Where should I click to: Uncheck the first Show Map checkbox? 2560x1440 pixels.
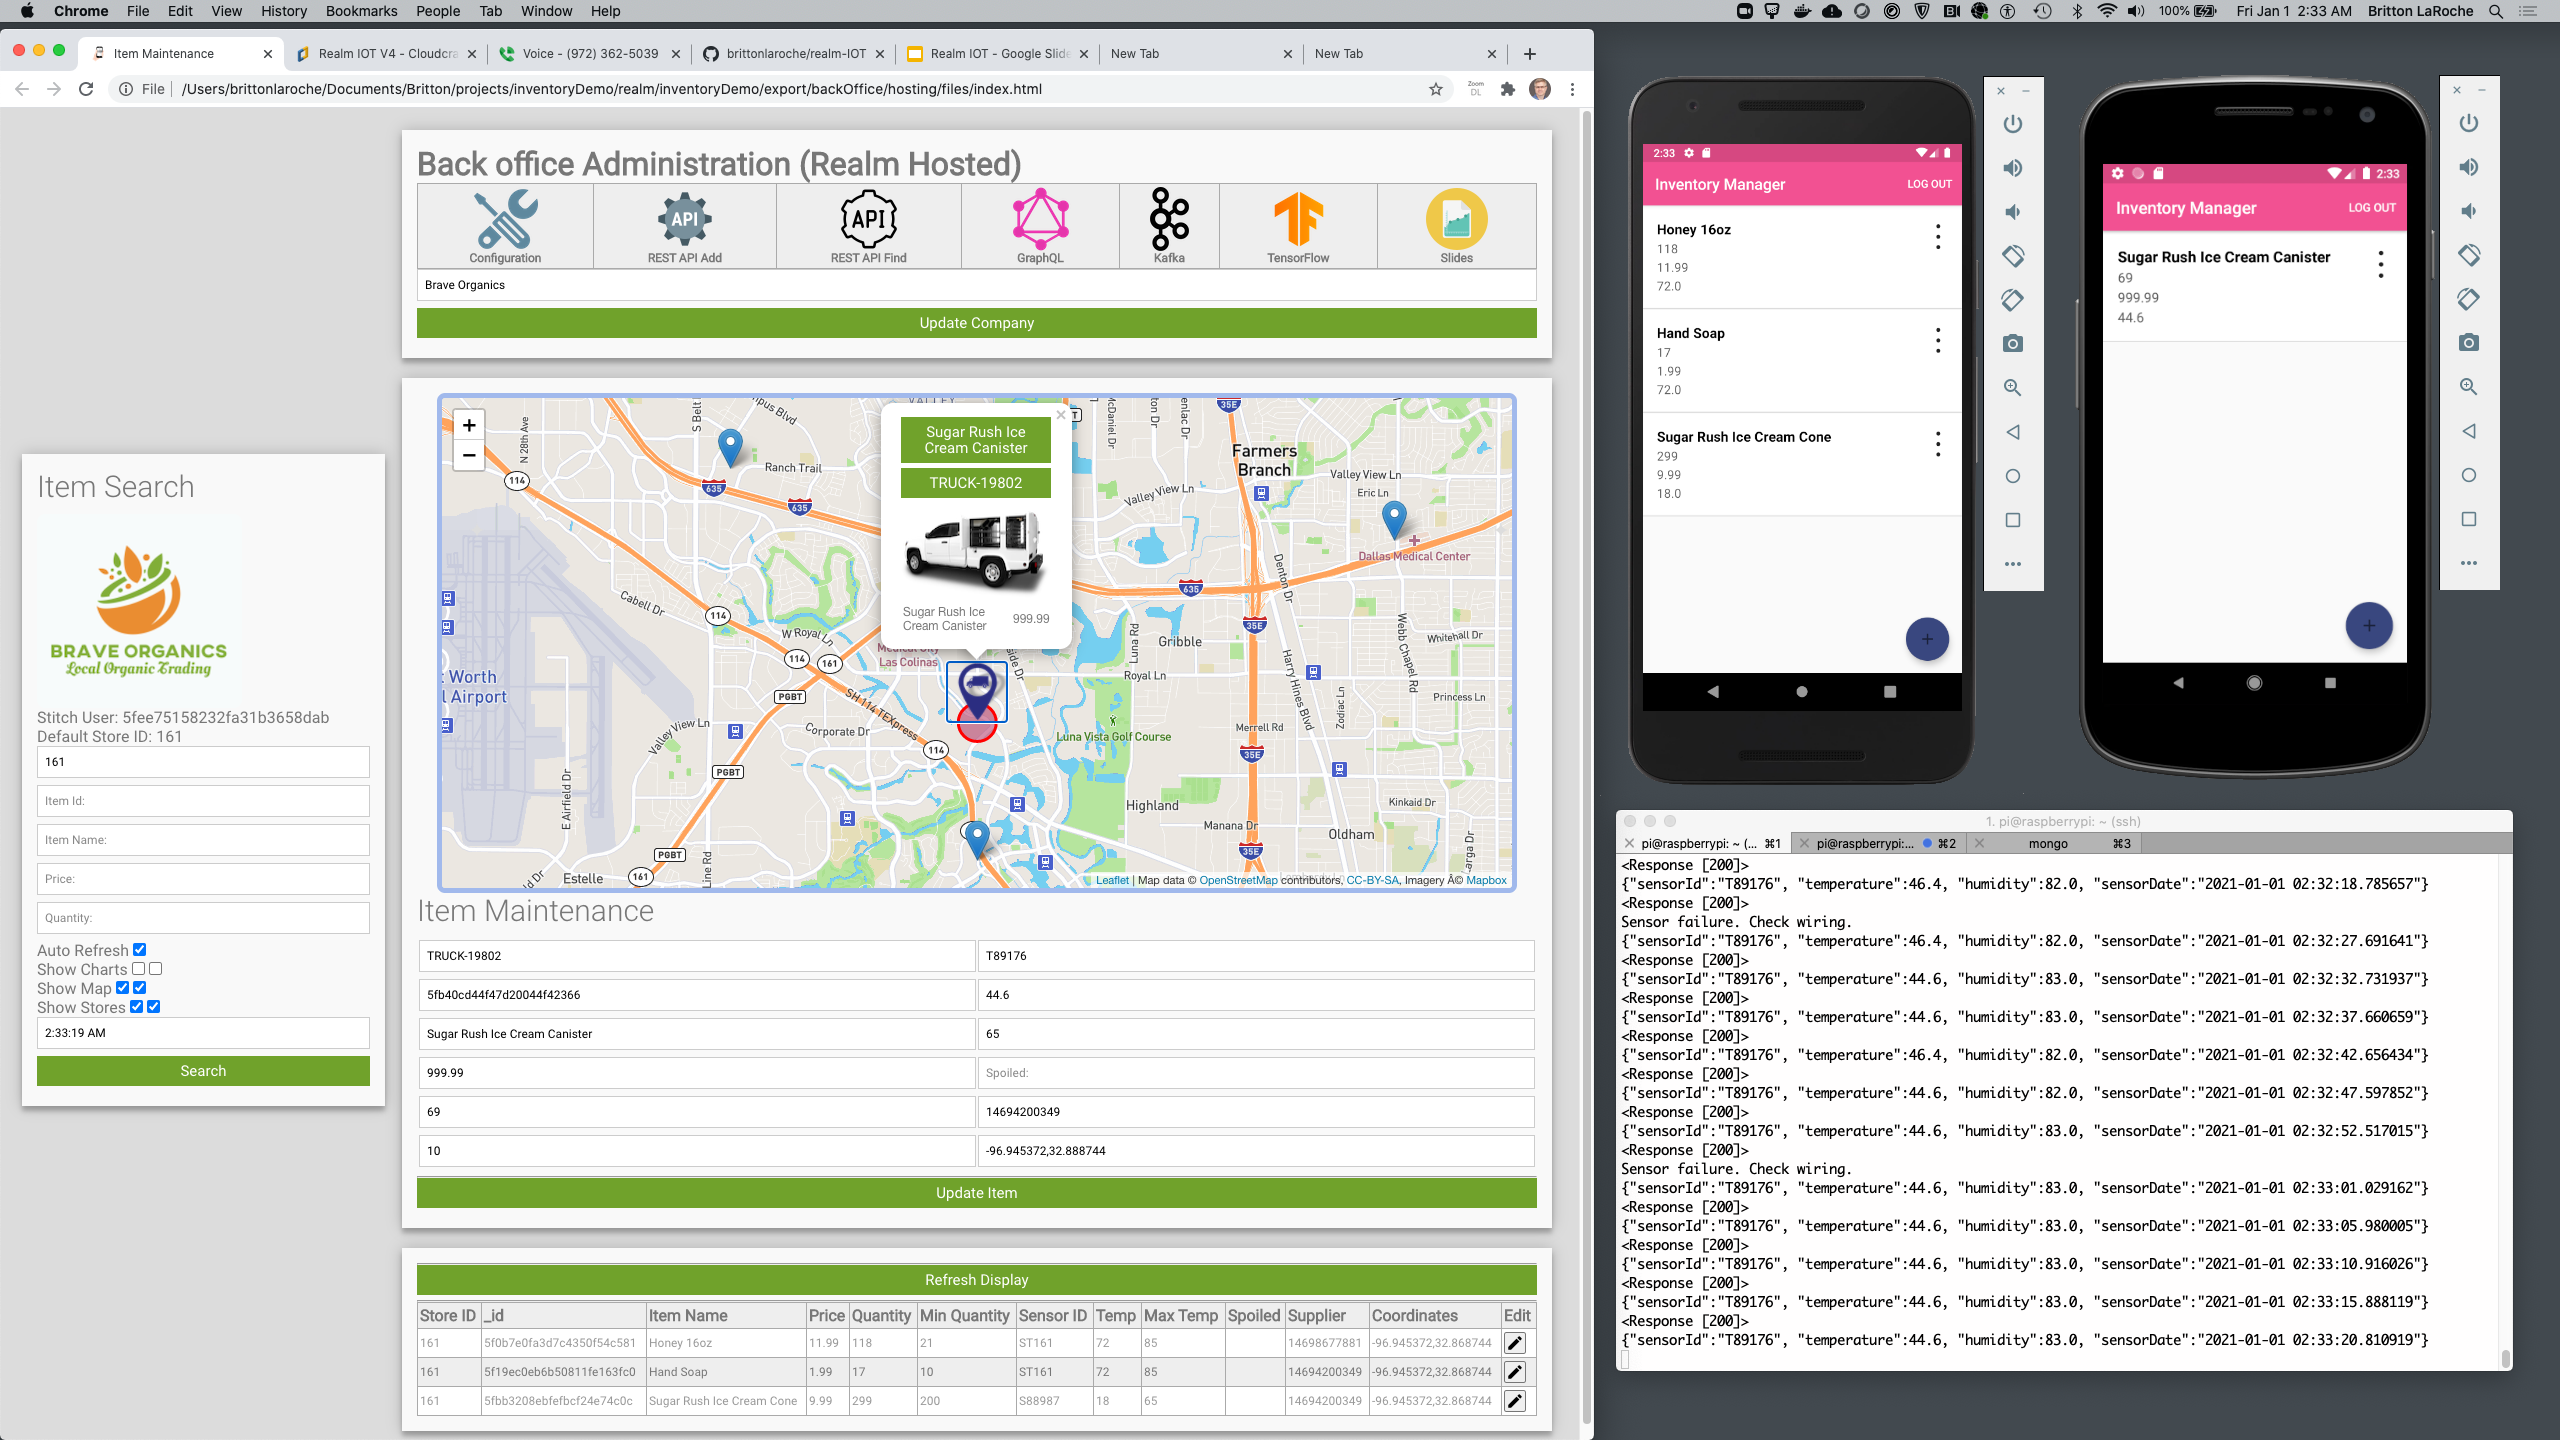(123, 988)
